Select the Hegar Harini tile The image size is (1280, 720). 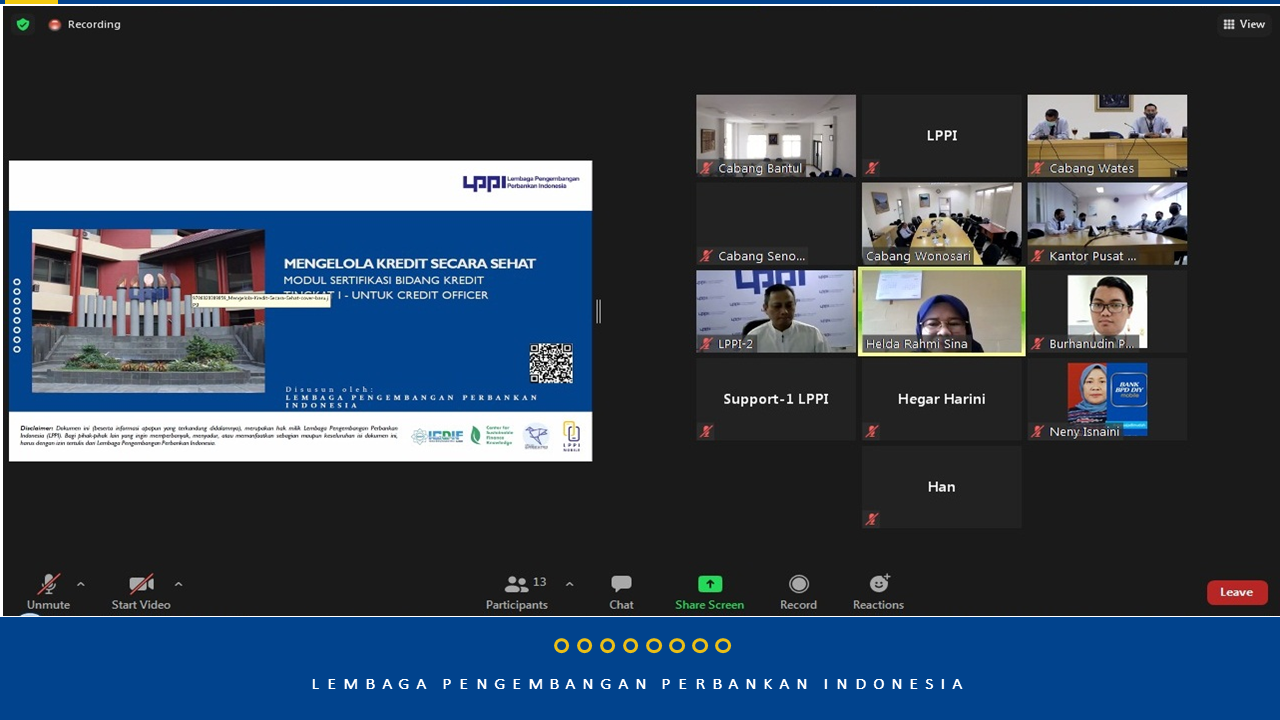942,399
